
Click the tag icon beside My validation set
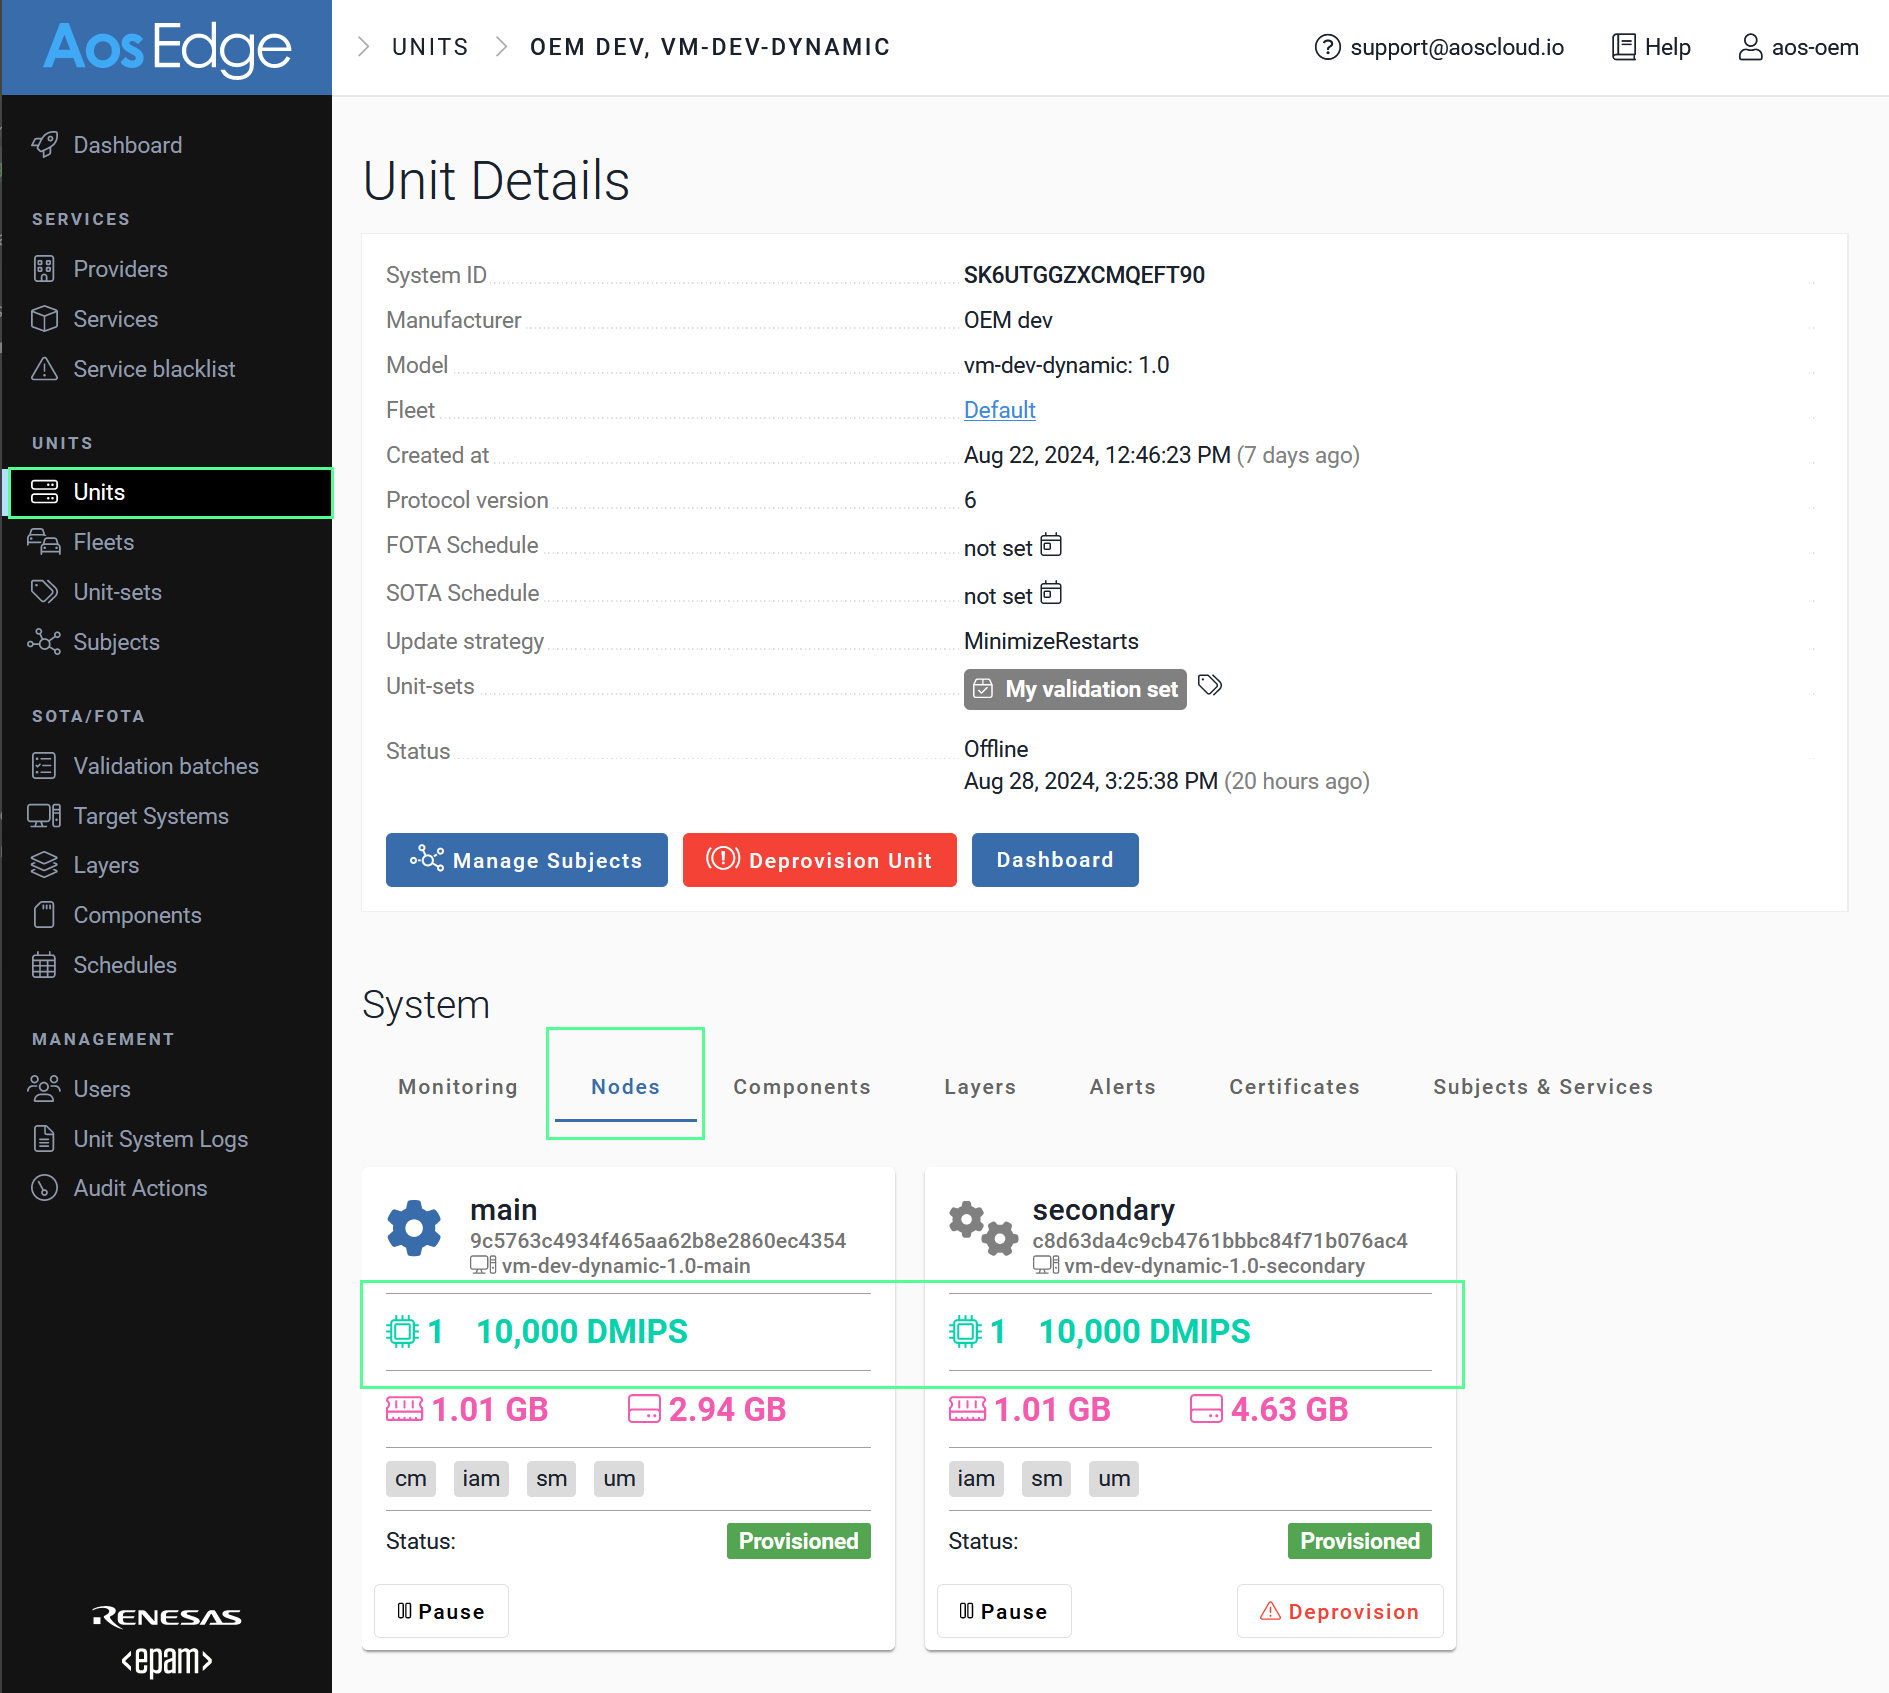tap(1210, 686)
